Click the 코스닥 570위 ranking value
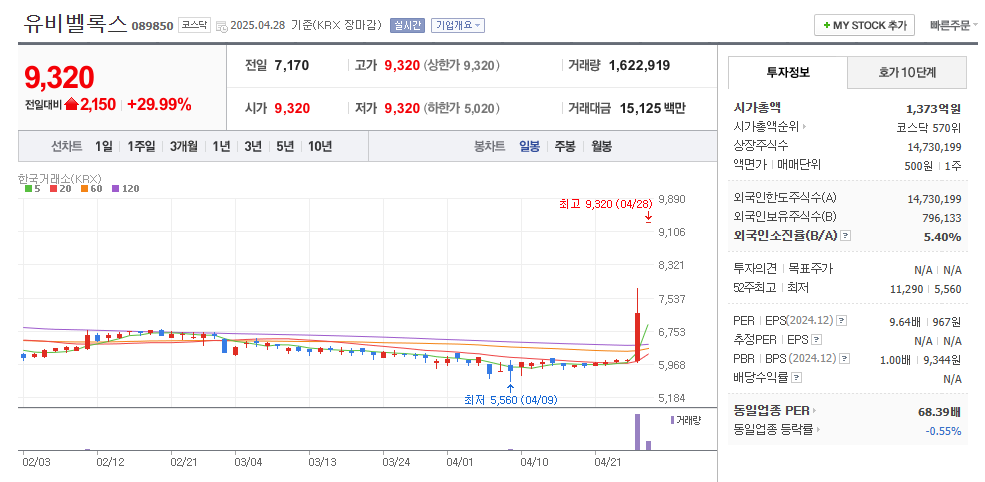The height and width of the screenshot is (482, 985). [928, 127]
